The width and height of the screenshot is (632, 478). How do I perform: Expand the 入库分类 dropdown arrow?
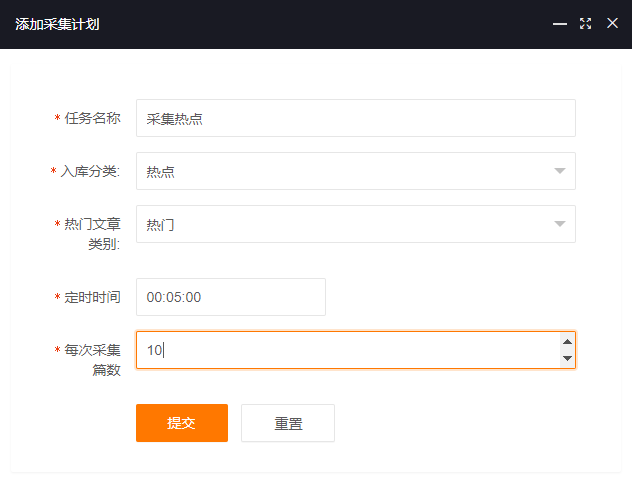(x=559, y=171)
